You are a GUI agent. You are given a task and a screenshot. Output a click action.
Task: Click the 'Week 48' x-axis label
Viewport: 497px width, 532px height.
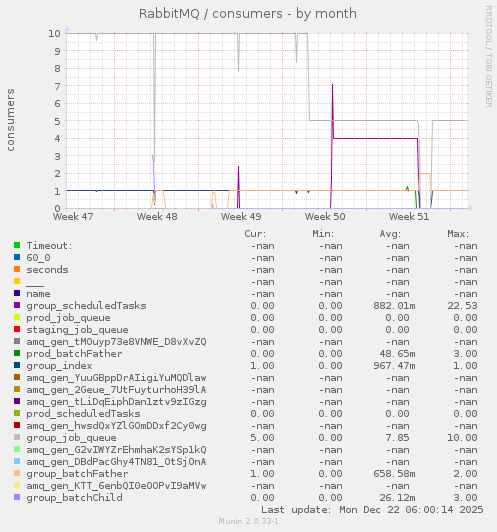[157, 216]
